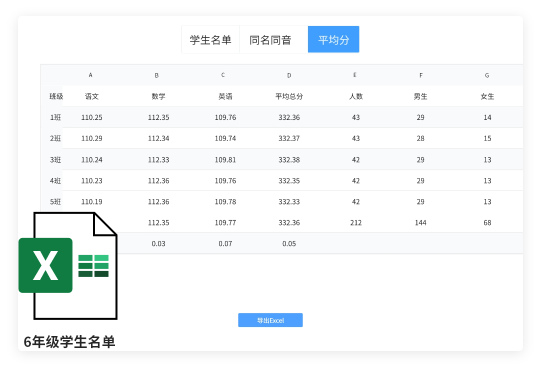541x371 pixels.
Task: Click the 0.07 value cell
Action: pyautogui.click(x=225, y=244)
